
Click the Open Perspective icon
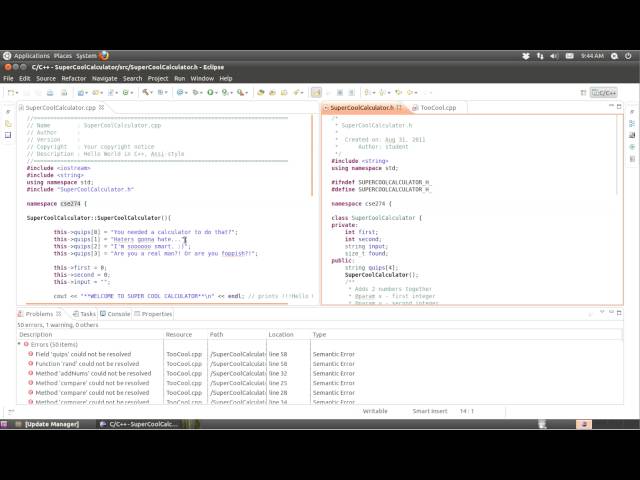pos(583,93)
